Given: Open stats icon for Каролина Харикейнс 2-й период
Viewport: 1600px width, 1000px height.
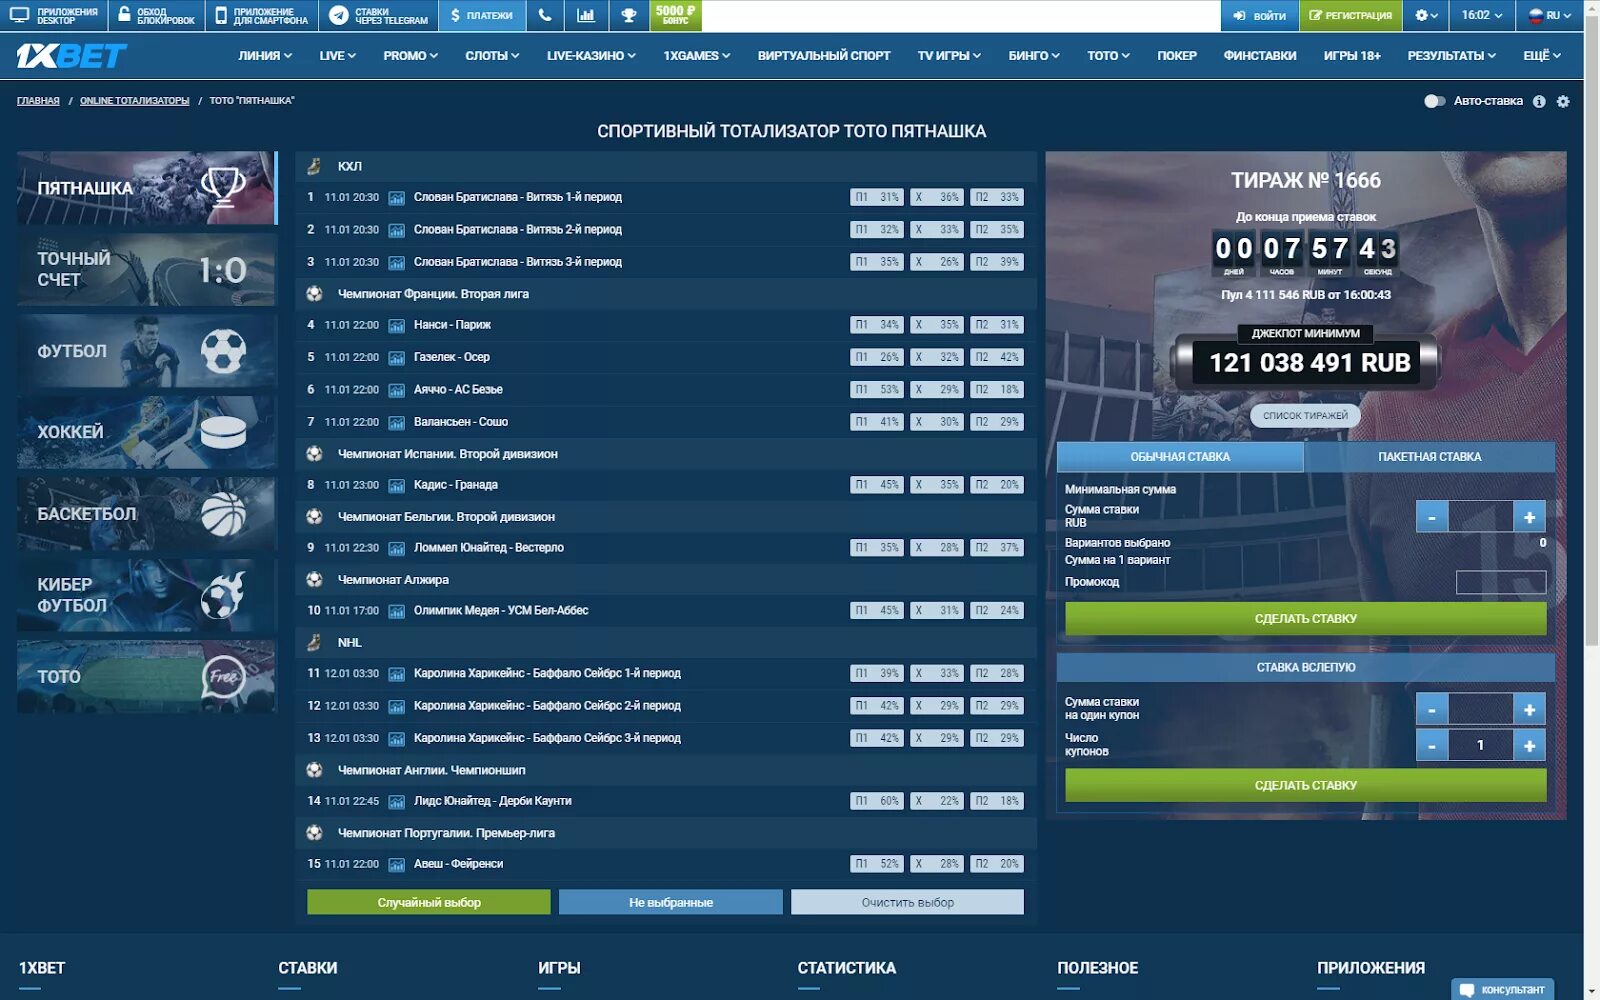Looking at the screenshot, I should tap(396, 706).
